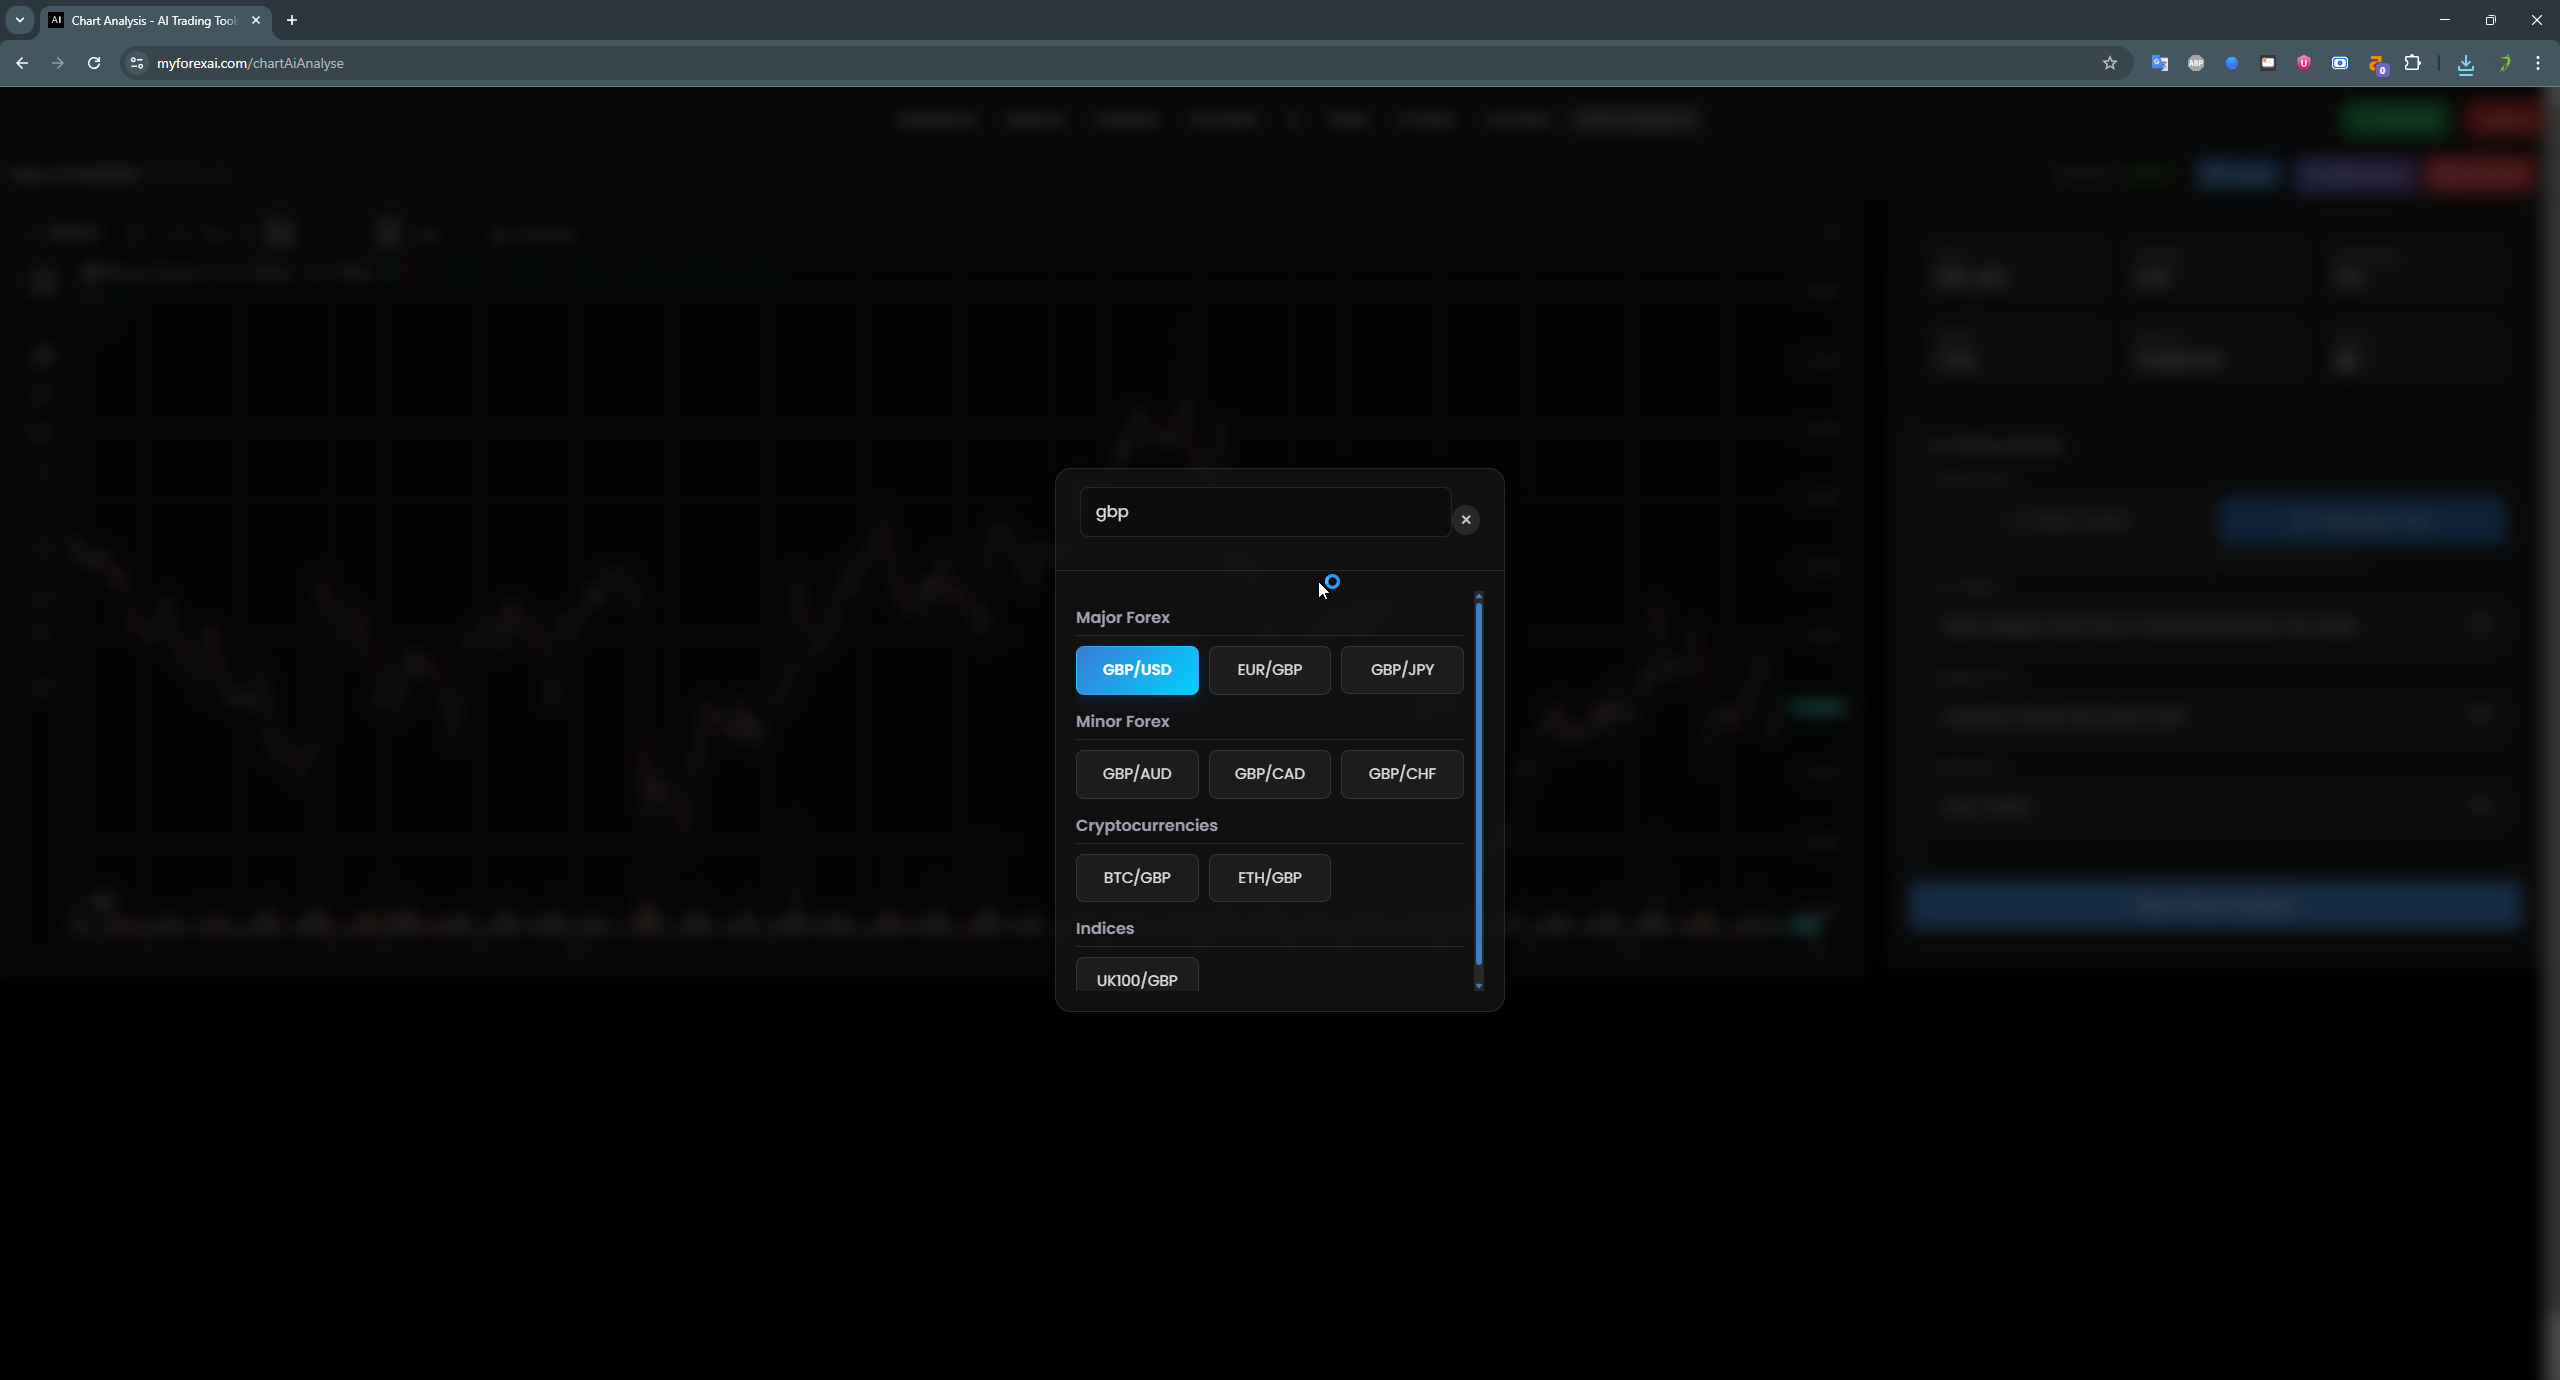Reload the page
The image size is (2560, 1380).
coord(94,63)
